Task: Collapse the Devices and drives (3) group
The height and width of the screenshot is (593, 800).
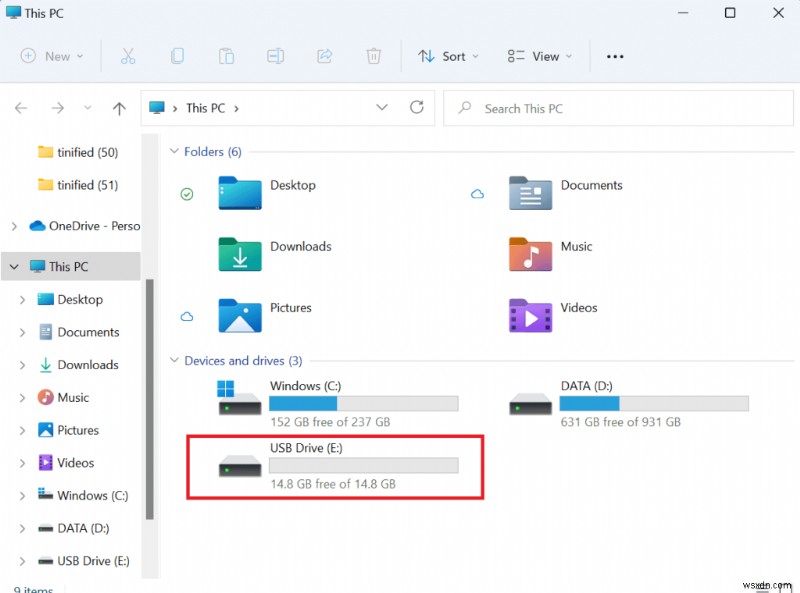Action: click(174, 360)
